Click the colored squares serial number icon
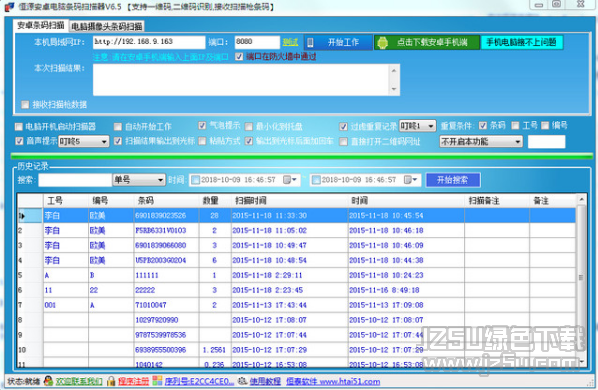The height and width of the screenshot is (390, 598). (157, 380)
